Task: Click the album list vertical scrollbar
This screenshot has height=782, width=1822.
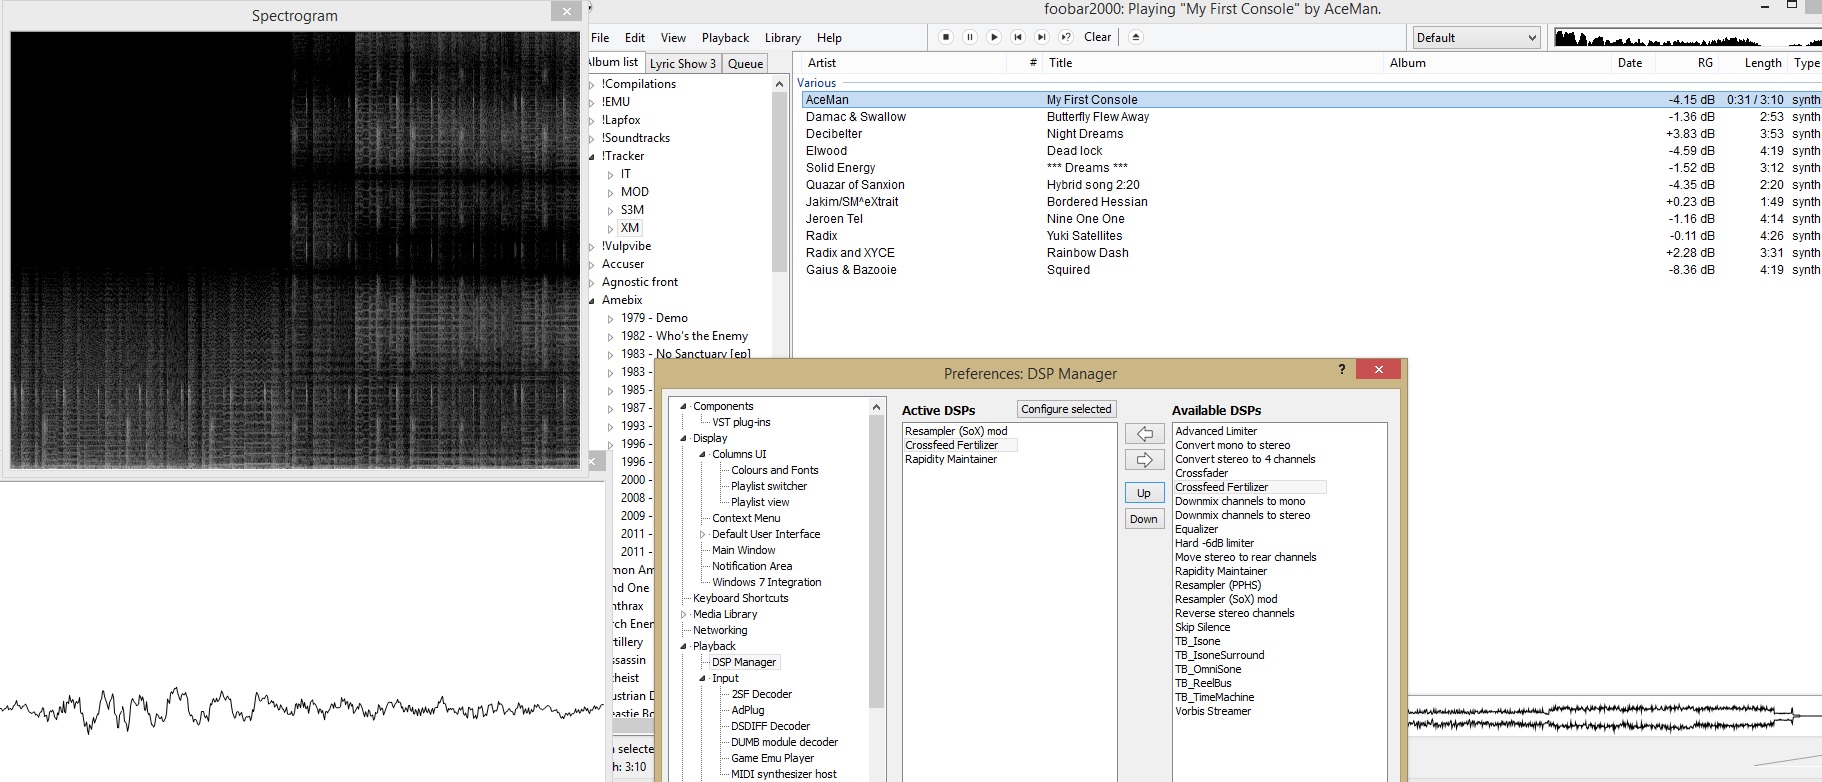Action: click(x=780, y=182)
